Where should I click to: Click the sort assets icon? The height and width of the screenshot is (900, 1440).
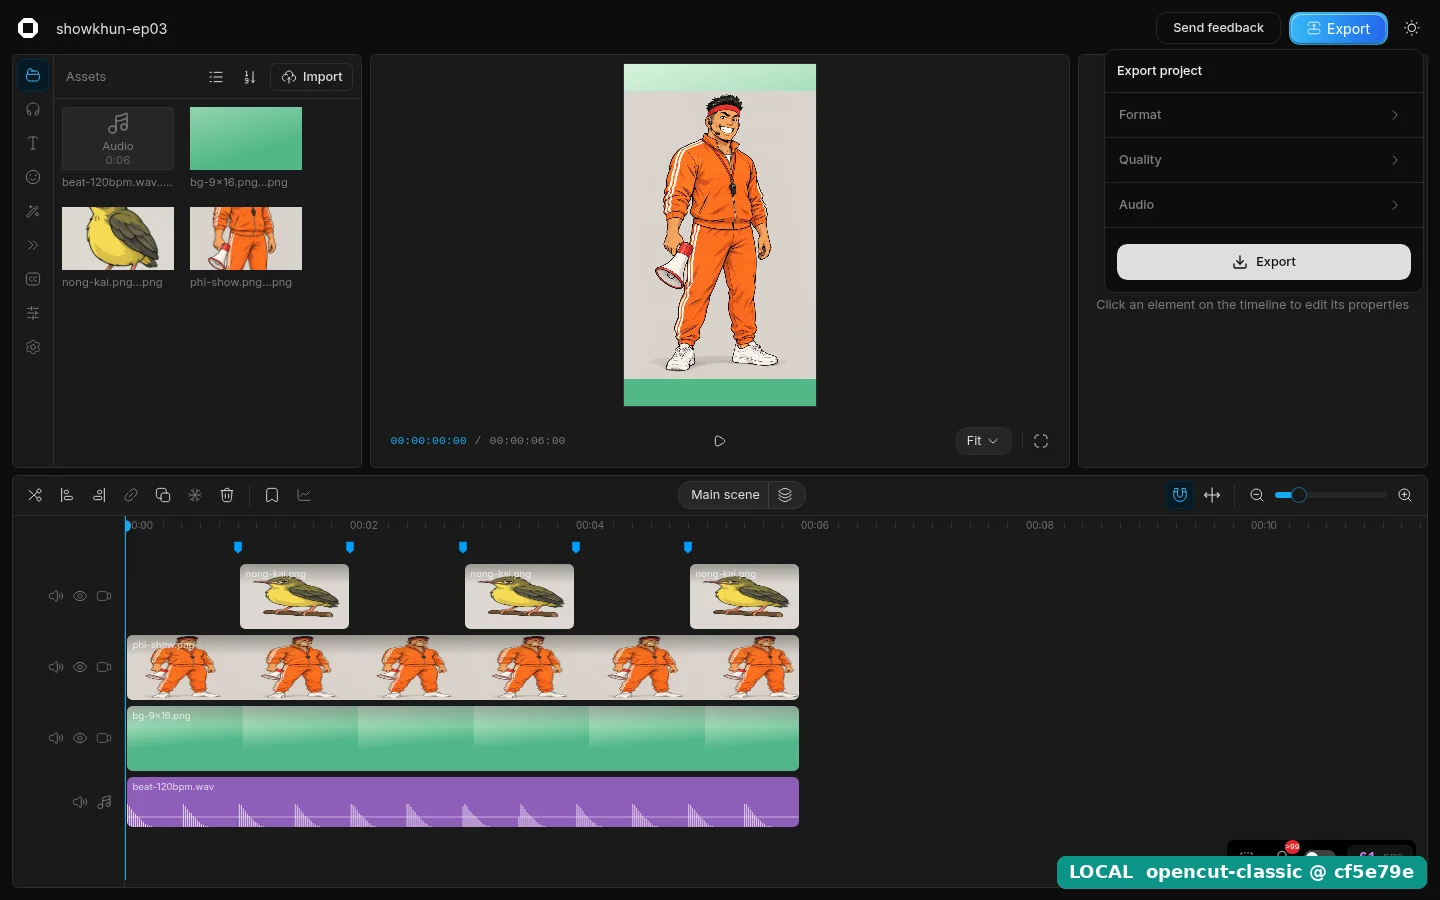point(250,77)
